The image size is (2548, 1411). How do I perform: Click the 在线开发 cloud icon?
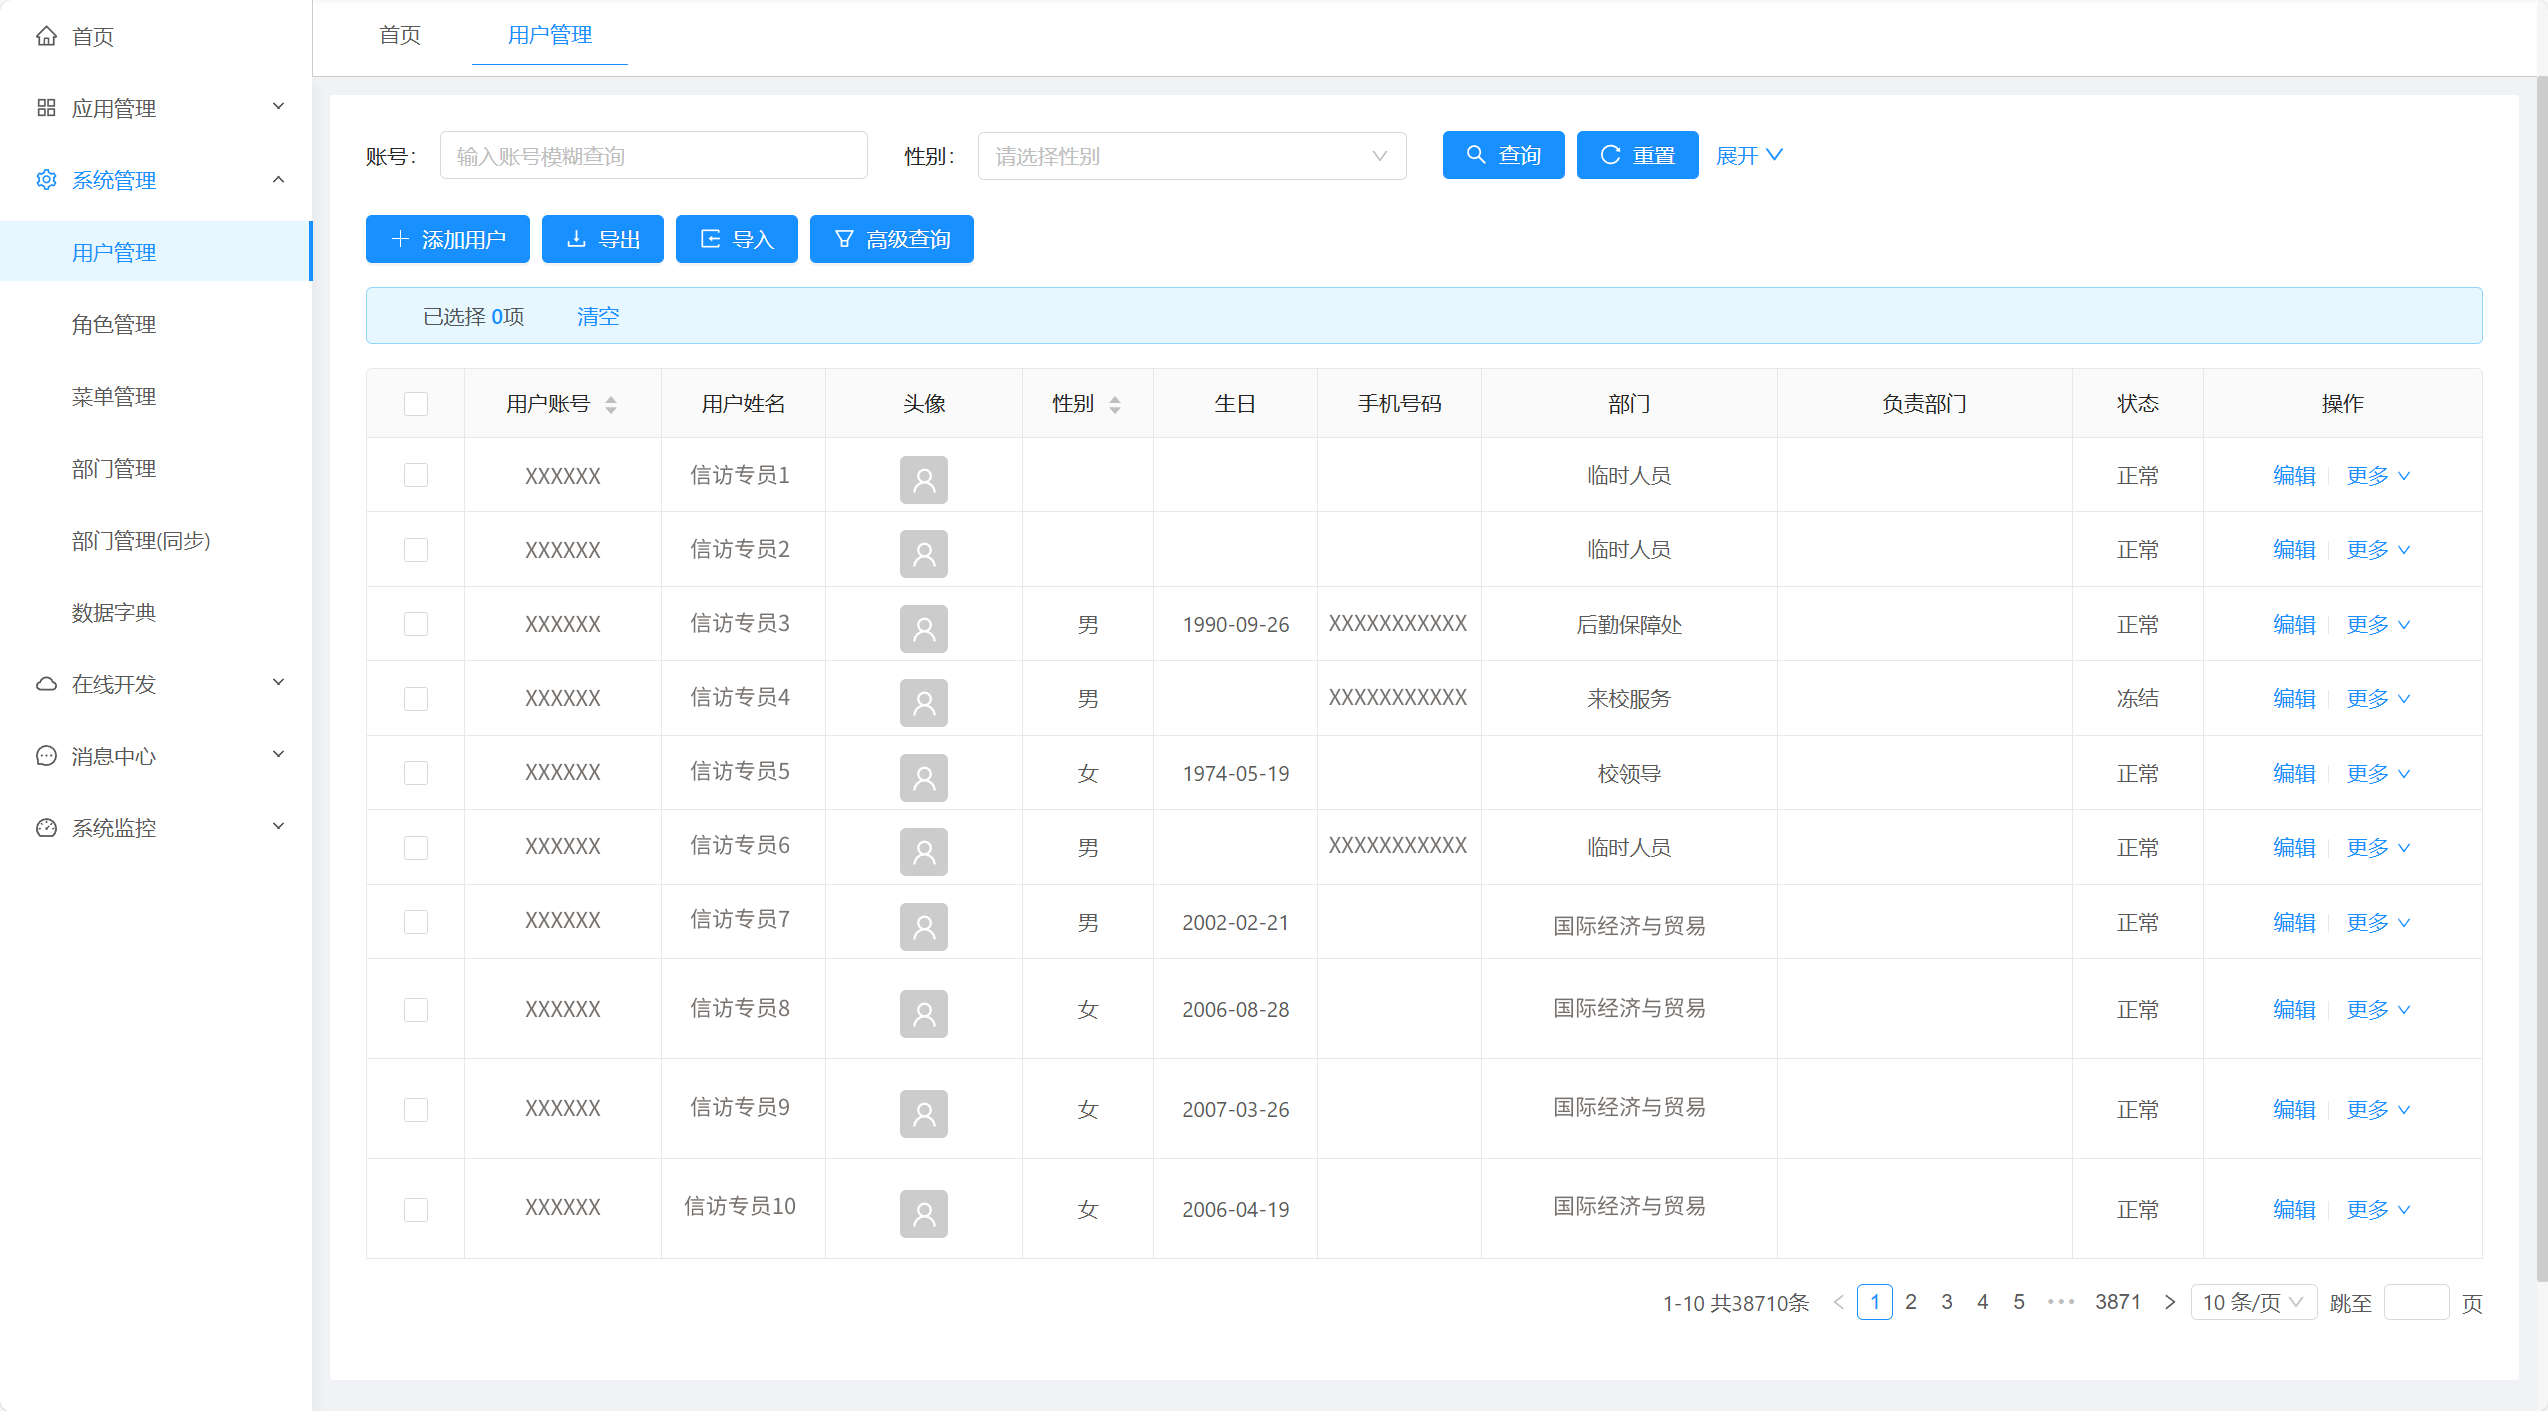(x=46, y=684)
